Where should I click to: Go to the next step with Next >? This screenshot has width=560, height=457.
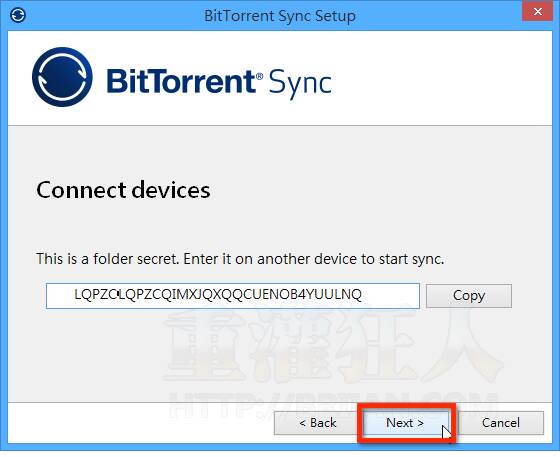(x=406, y=423)
